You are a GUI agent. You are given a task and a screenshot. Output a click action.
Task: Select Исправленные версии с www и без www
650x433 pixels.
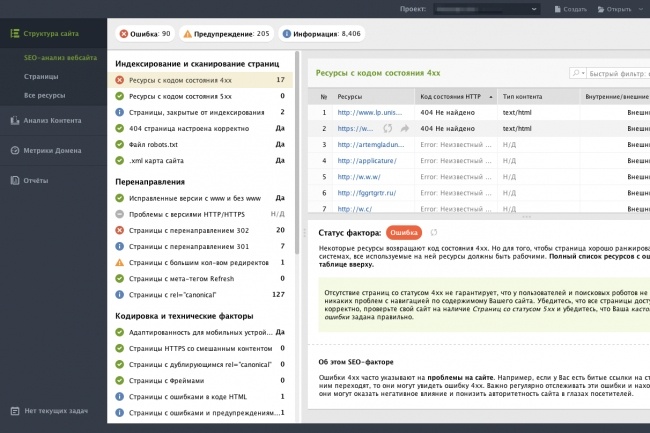click(200, 198)
